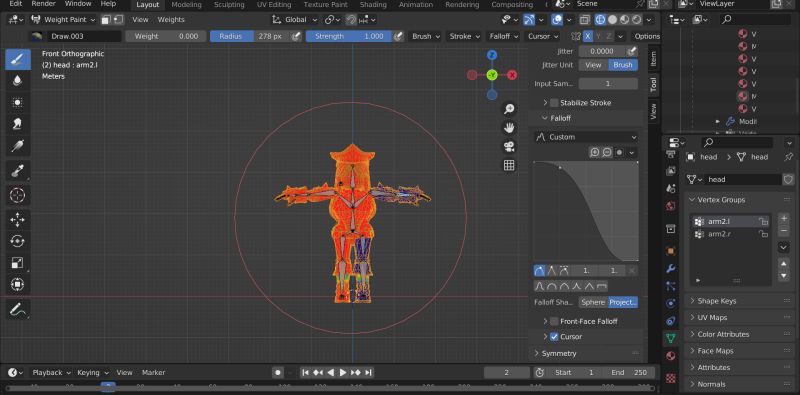This screenshot has height=395, width=800.
Task: Enable the Stabilize Stroke checkbox
Action: pos(554,103)
